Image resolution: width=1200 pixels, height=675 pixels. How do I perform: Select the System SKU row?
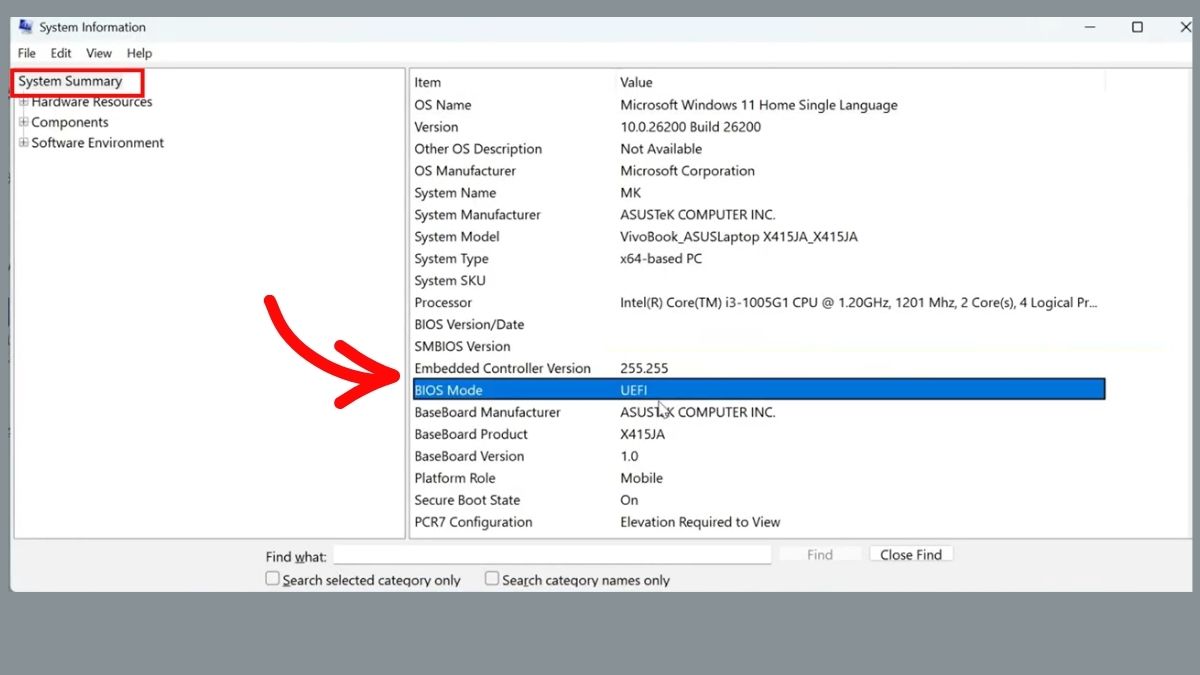tap(759, 281)
